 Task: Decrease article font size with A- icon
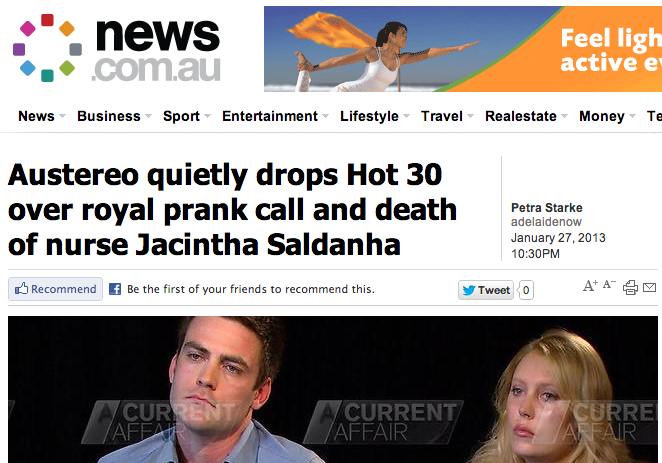[609, 284]
